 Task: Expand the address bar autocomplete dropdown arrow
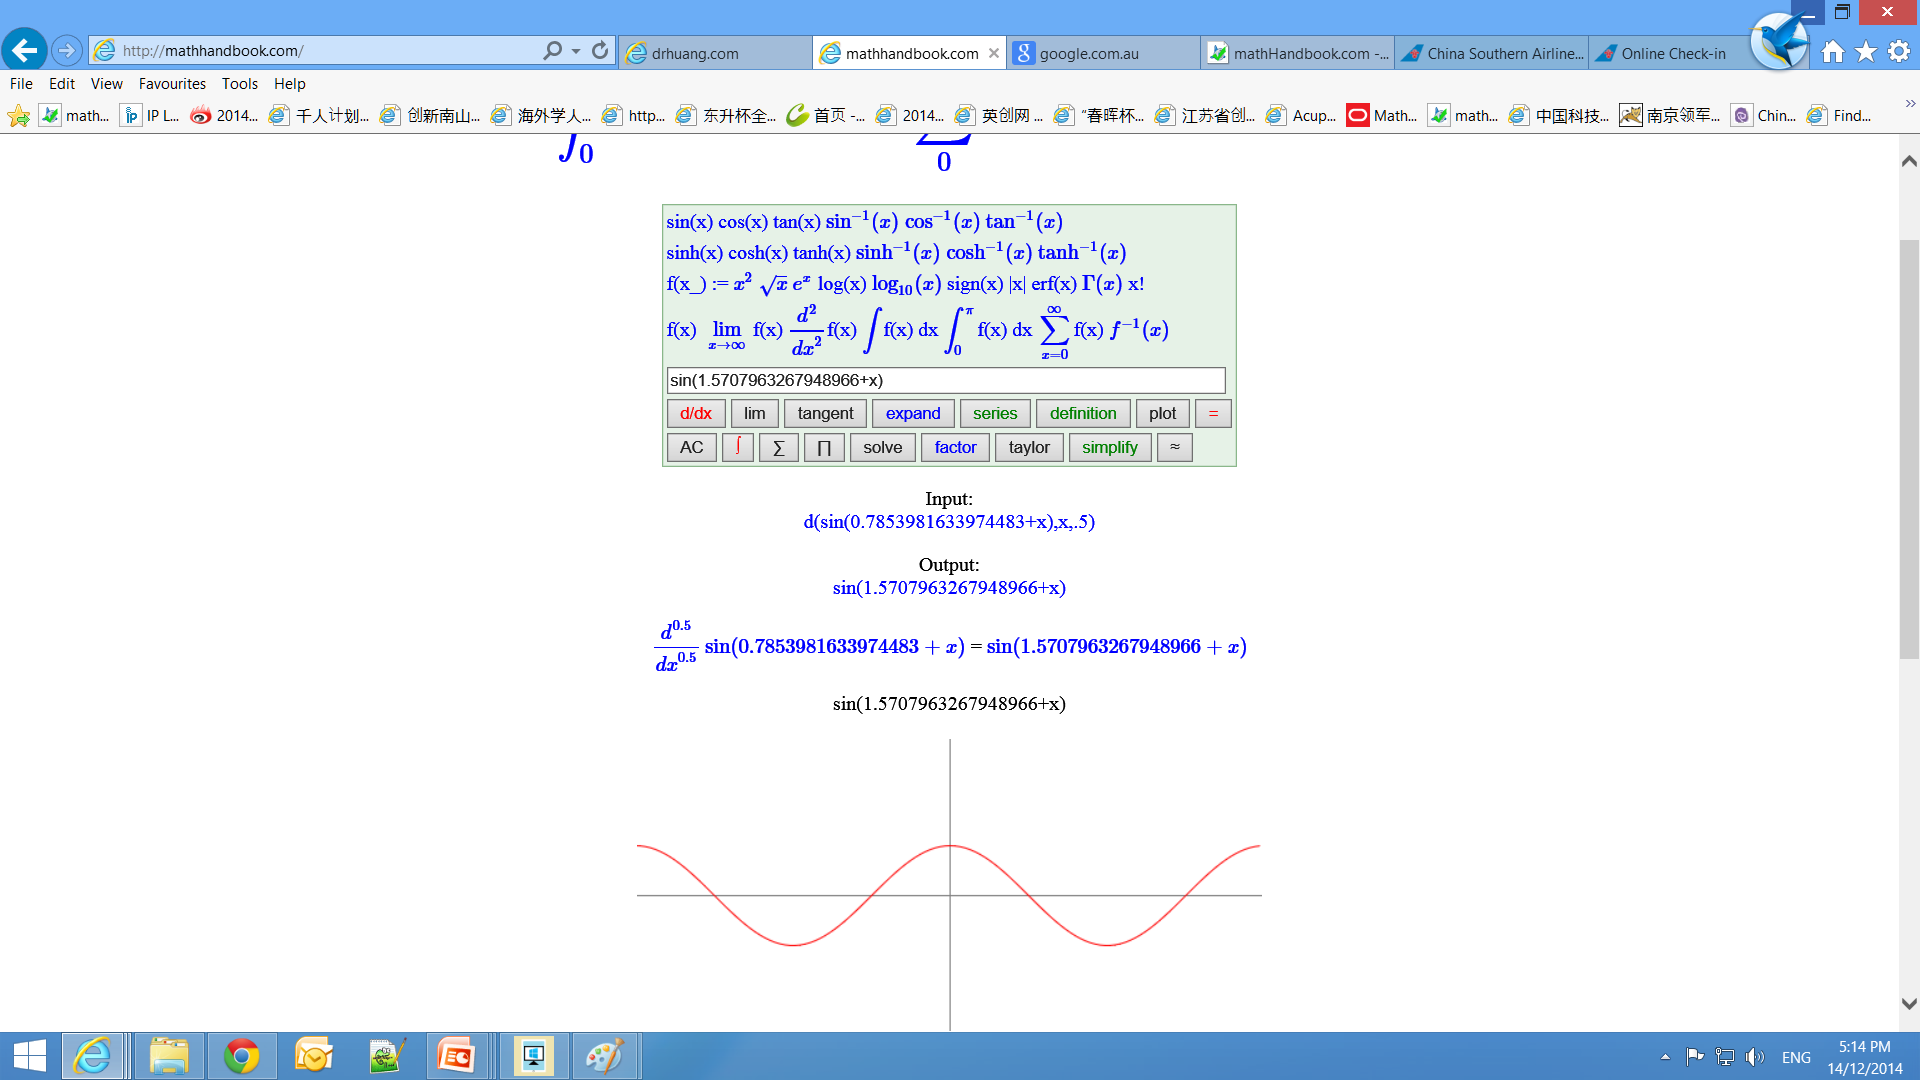click(x=576, y=50)
